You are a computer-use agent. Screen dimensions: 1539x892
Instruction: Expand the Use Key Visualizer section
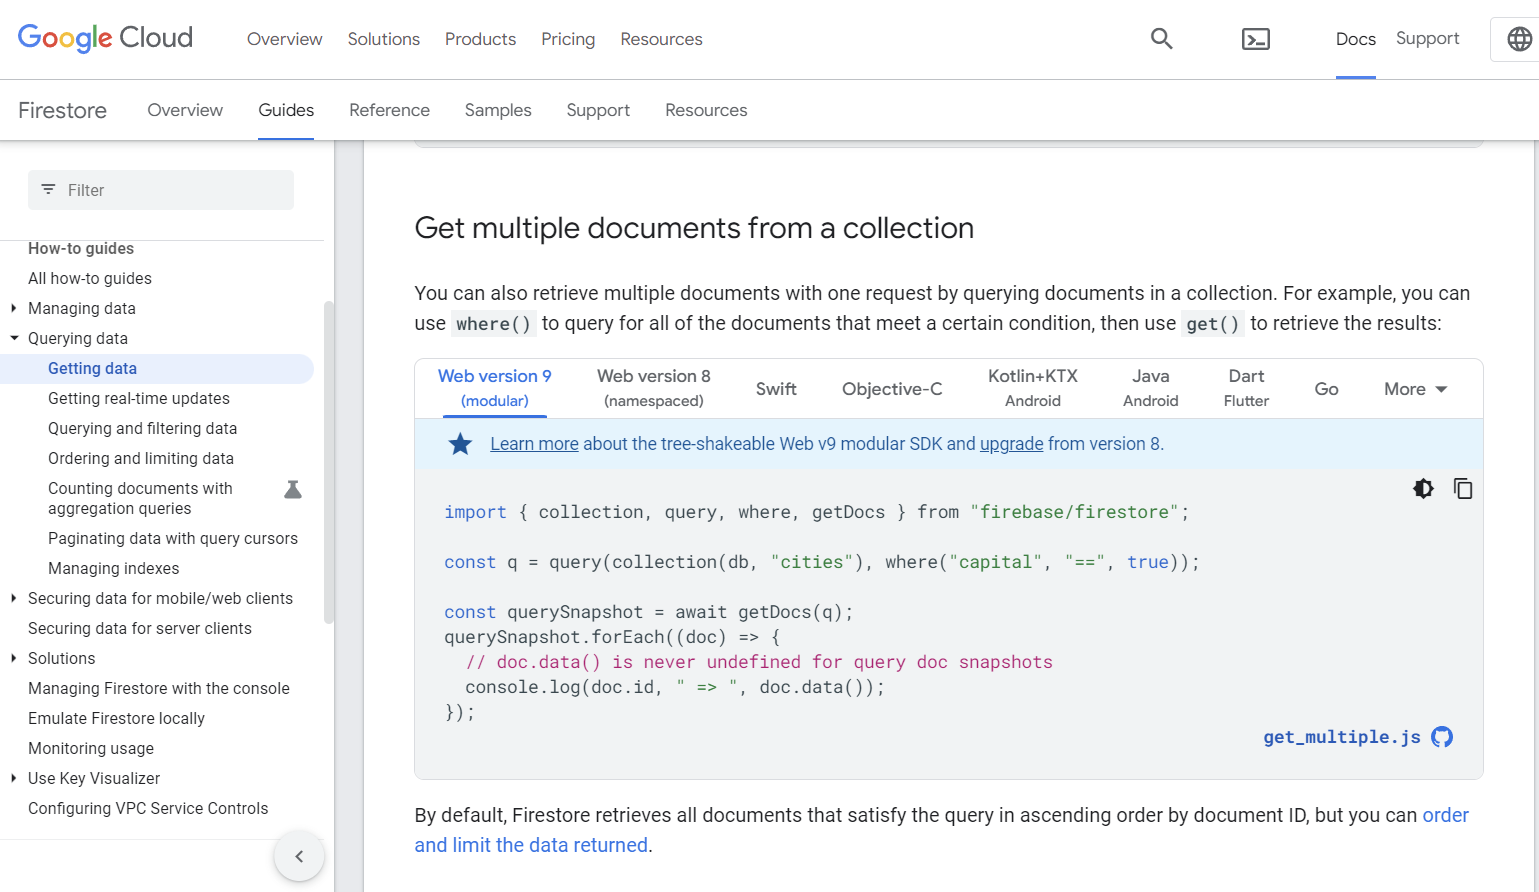pyautogui.click(x=14, y=778)
